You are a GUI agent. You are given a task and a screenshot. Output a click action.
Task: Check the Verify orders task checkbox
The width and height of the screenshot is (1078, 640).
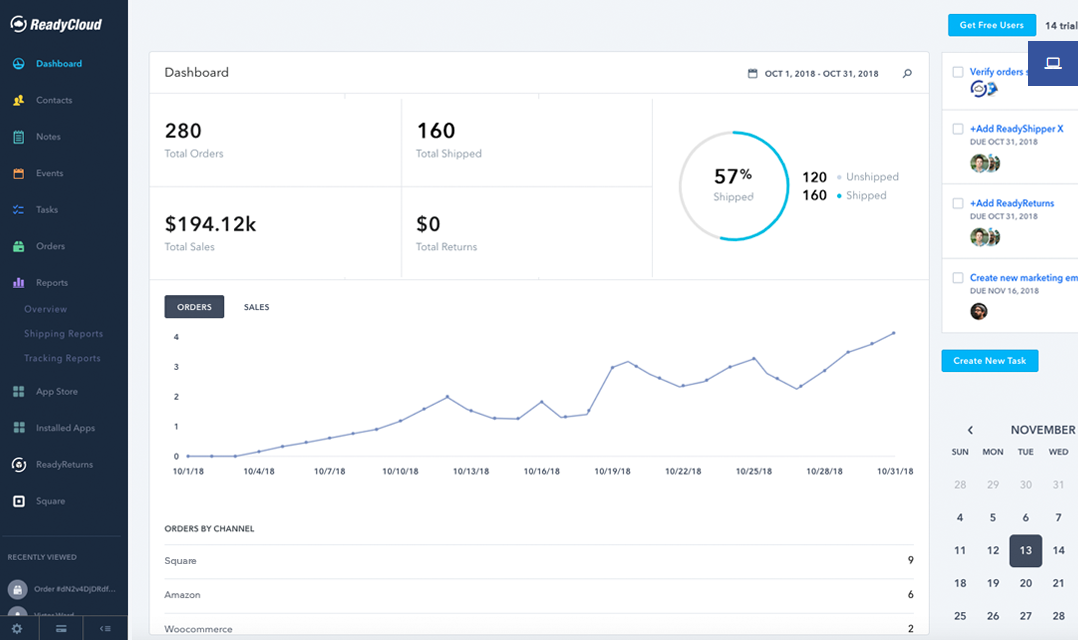tap(958, 72)
